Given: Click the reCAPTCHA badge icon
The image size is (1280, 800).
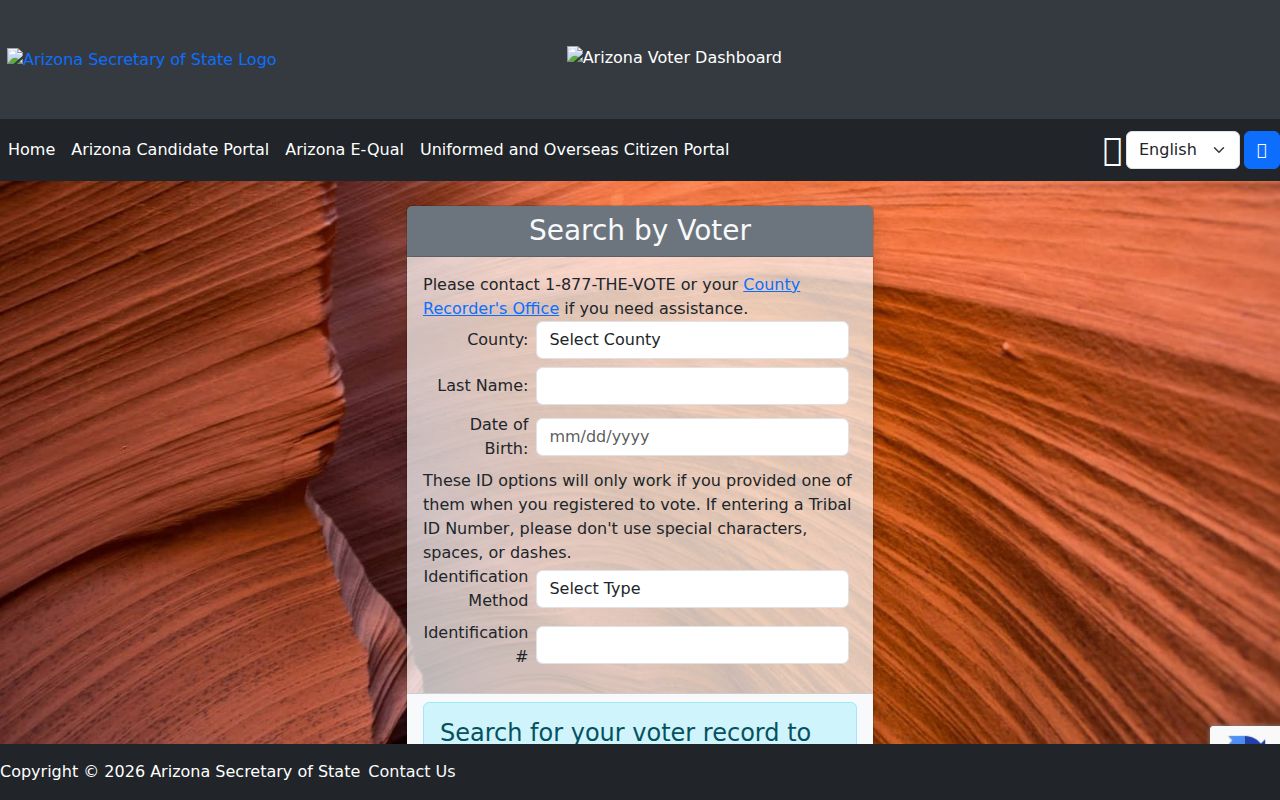Looking at the screenshot, I should click(1245, 736).
